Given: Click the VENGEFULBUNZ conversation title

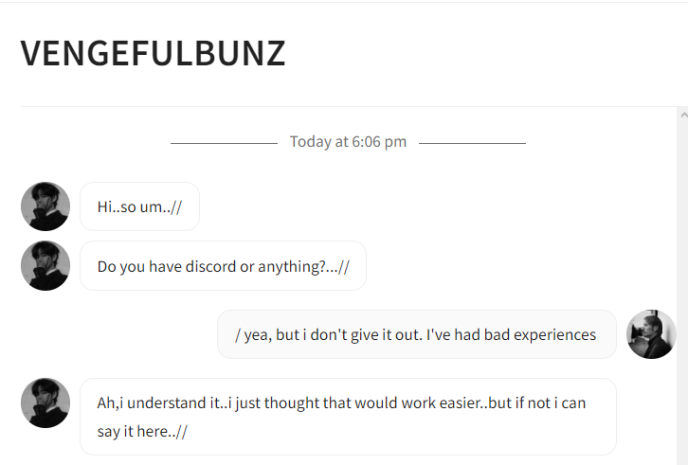Looking at the screenshot, I should point(153,54).
